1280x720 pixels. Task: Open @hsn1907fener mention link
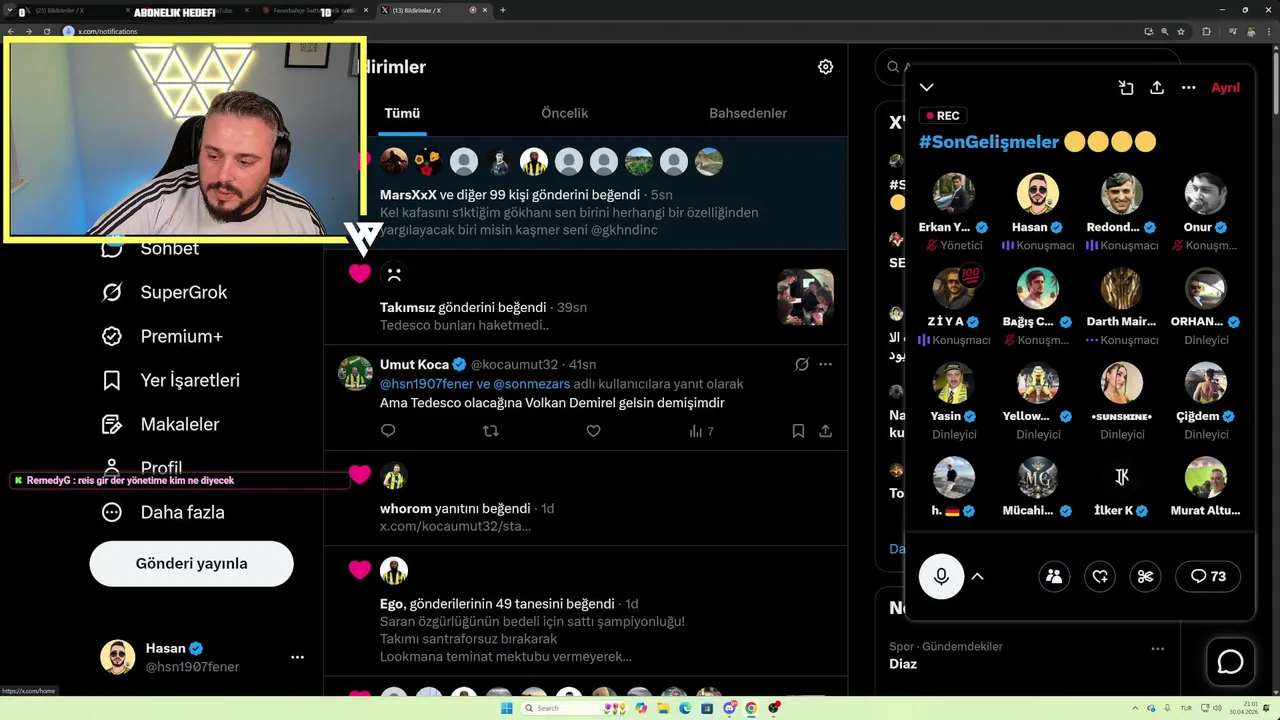pos(426,384)
